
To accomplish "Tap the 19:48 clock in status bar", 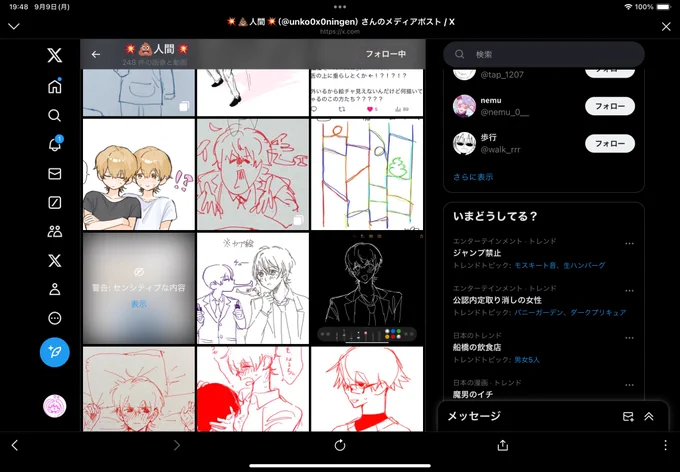I will [19, 7].
